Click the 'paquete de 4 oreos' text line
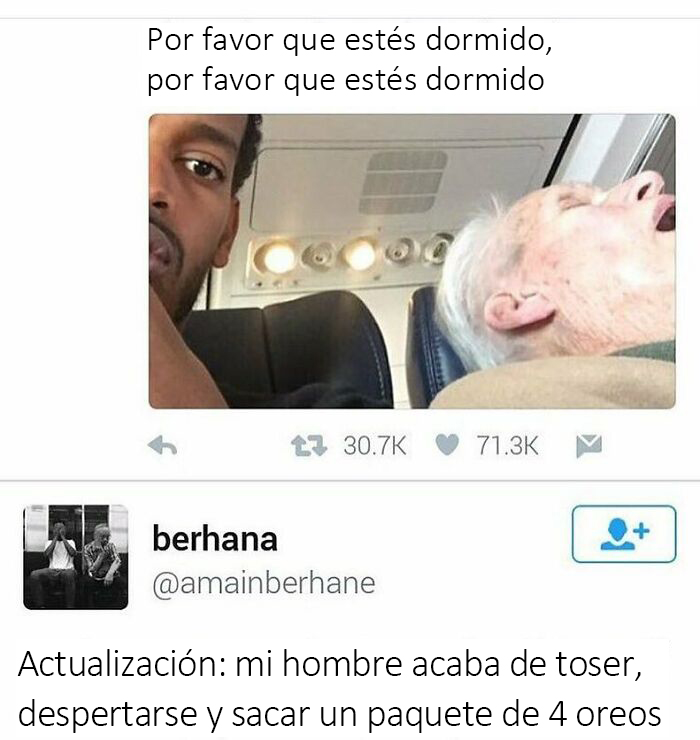Viewport: 700px width, 740px height. [514, 715]
